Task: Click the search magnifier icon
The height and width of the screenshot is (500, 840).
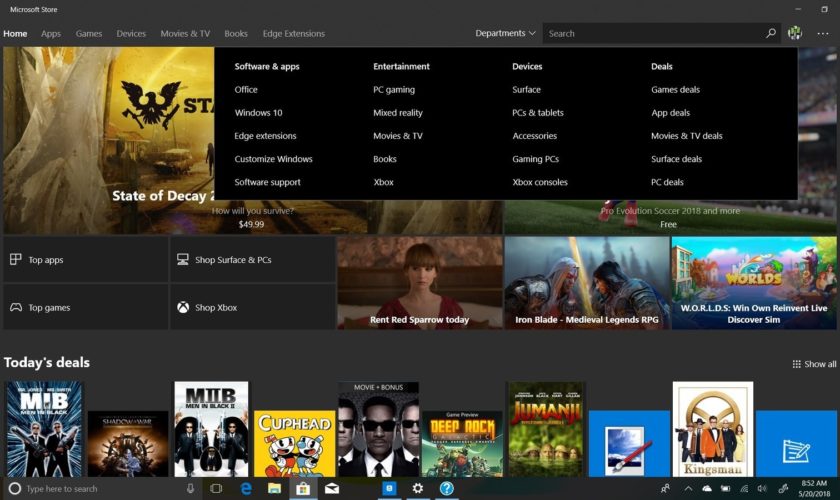Action: 771,33
